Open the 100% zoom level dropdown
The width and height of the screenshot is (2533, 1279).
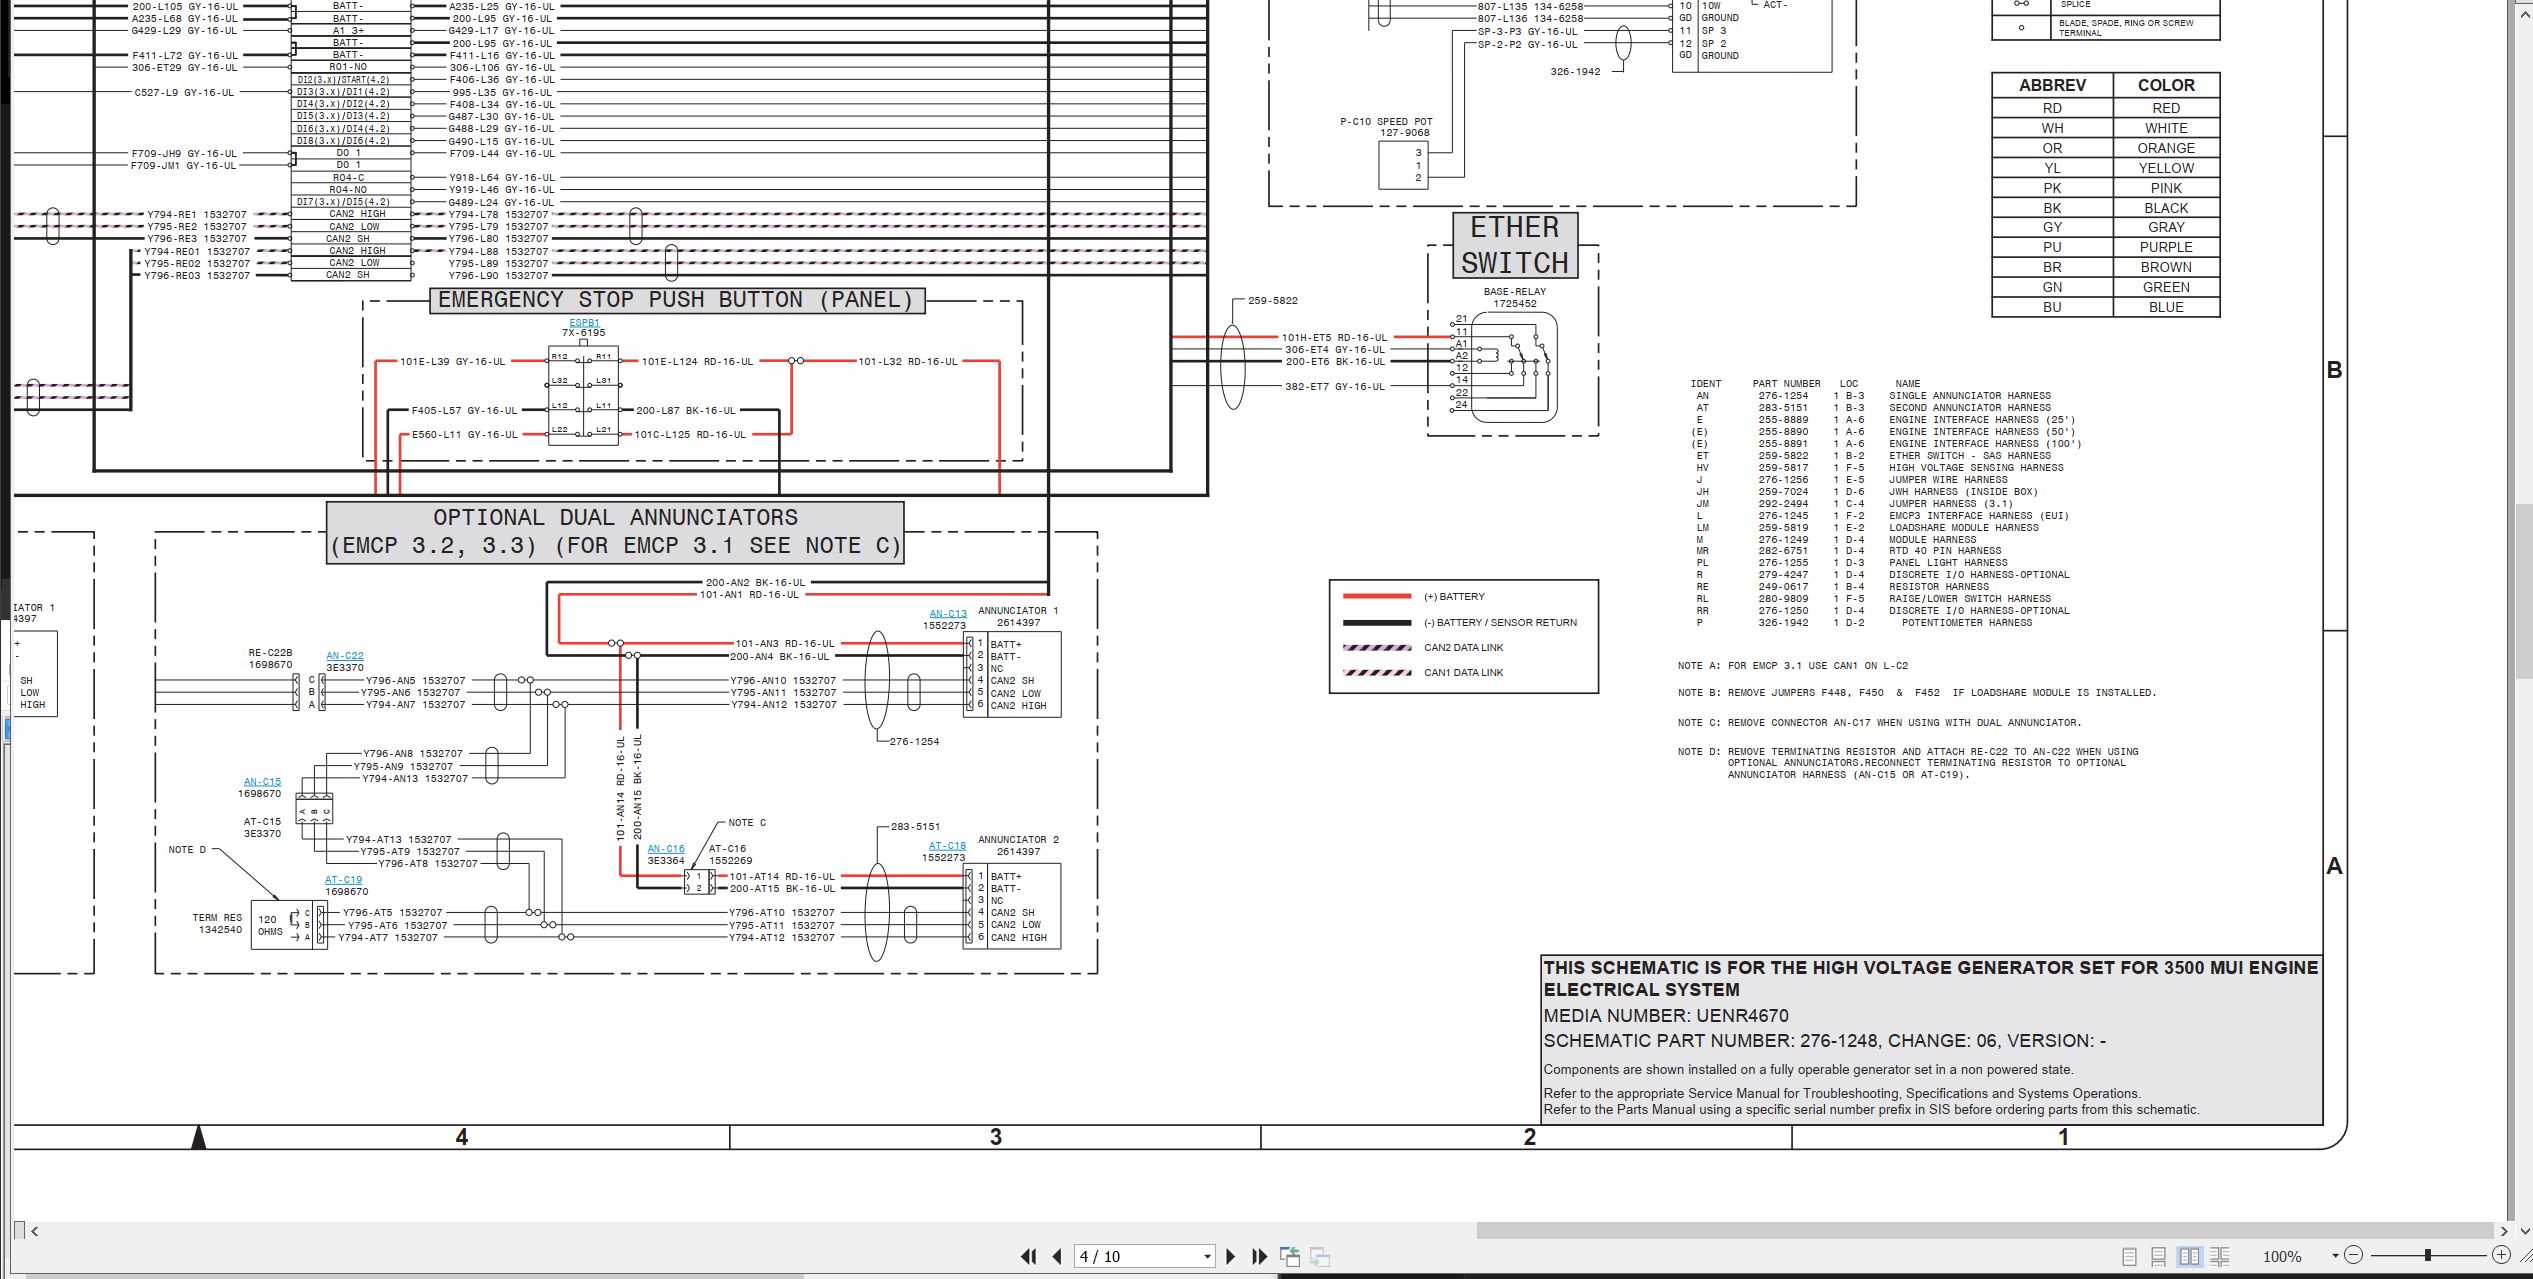(x=2335, y=1256)
